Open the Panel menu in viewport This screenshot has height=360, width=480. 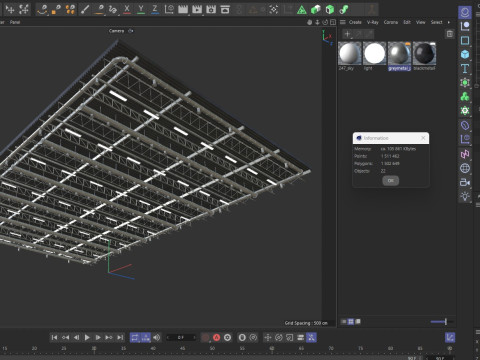[15, 22]
